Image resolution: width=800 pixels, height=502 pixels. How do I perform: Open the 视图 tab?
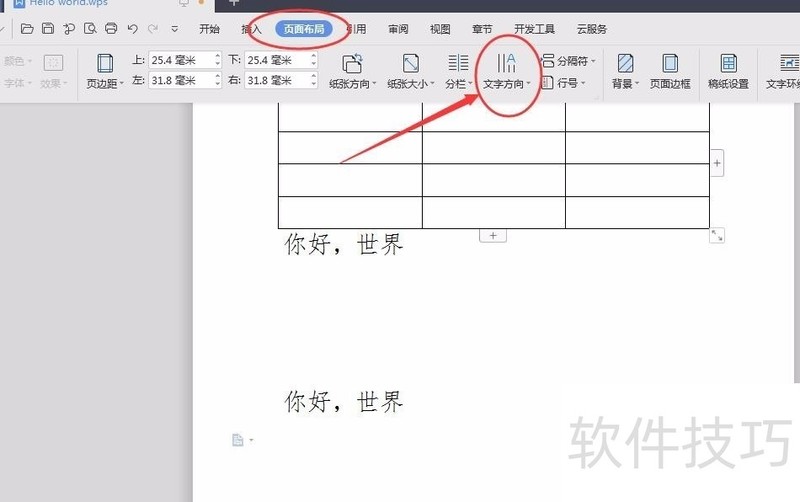point(440,29)
